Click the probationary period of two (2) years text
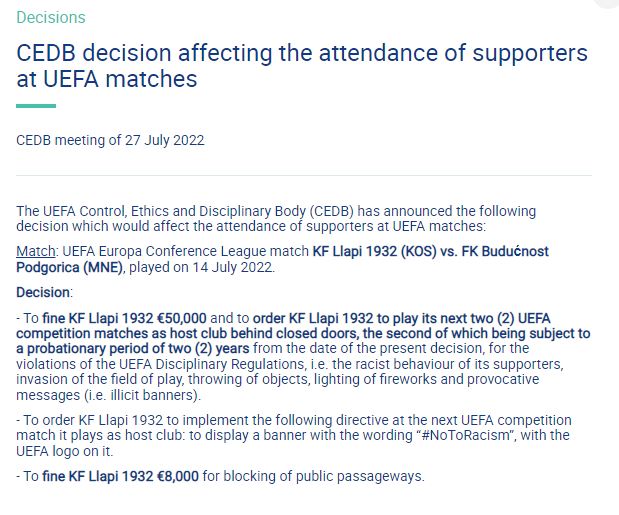This screenshot has width=619, height=515. click(x=138, y=349)
